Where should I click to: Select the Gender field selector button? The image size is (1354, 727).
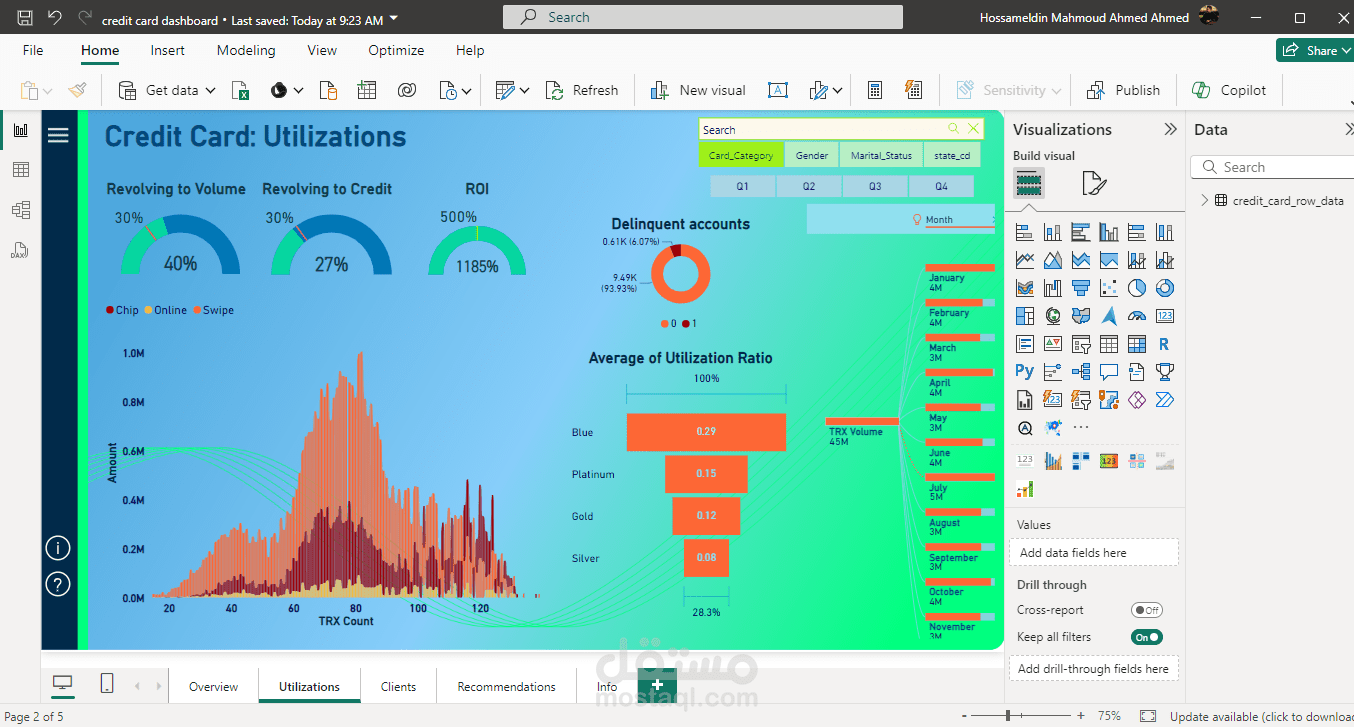point(811,156)
